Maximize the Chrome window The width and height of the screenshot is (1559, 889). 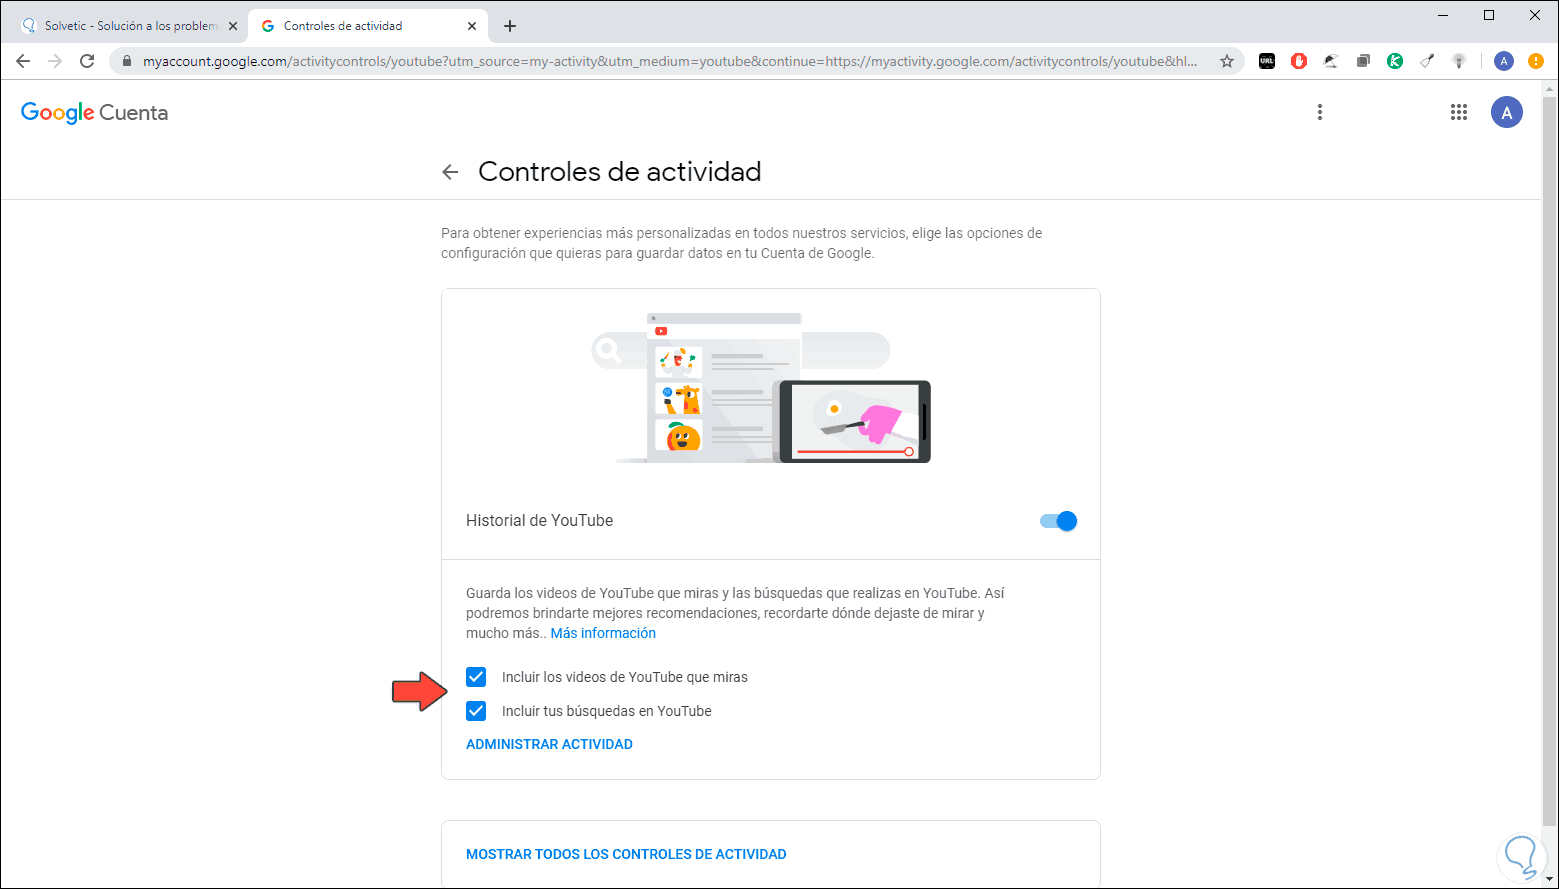(1489, 15)
